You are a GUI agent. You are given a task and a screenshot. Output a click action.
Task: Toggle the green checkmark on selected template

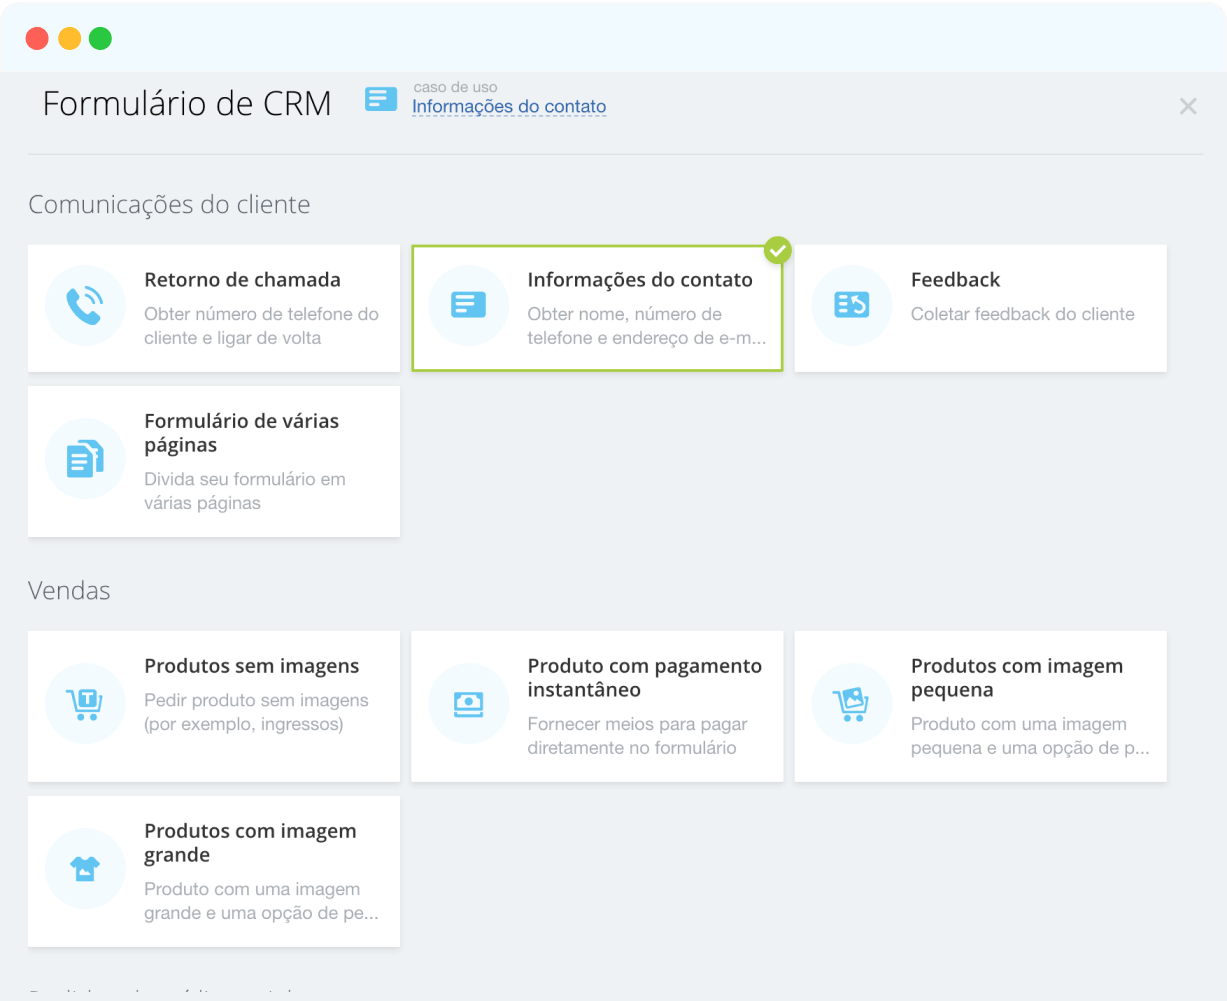point(778,250)
